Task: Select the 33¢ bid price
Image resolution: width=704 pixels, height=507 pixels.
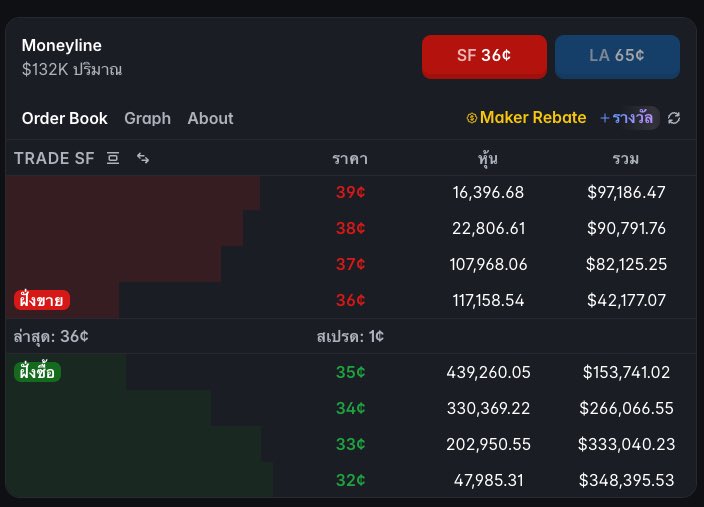Action: point(351,444)
